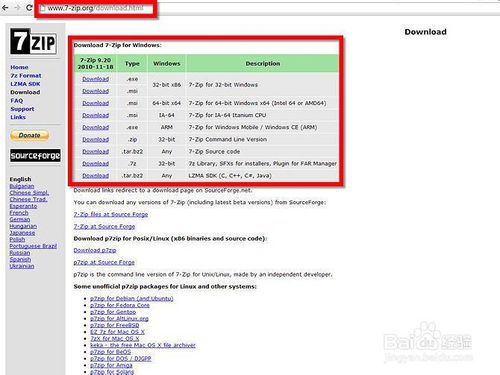Click the SourceForge logo badge

coord(35,156)
